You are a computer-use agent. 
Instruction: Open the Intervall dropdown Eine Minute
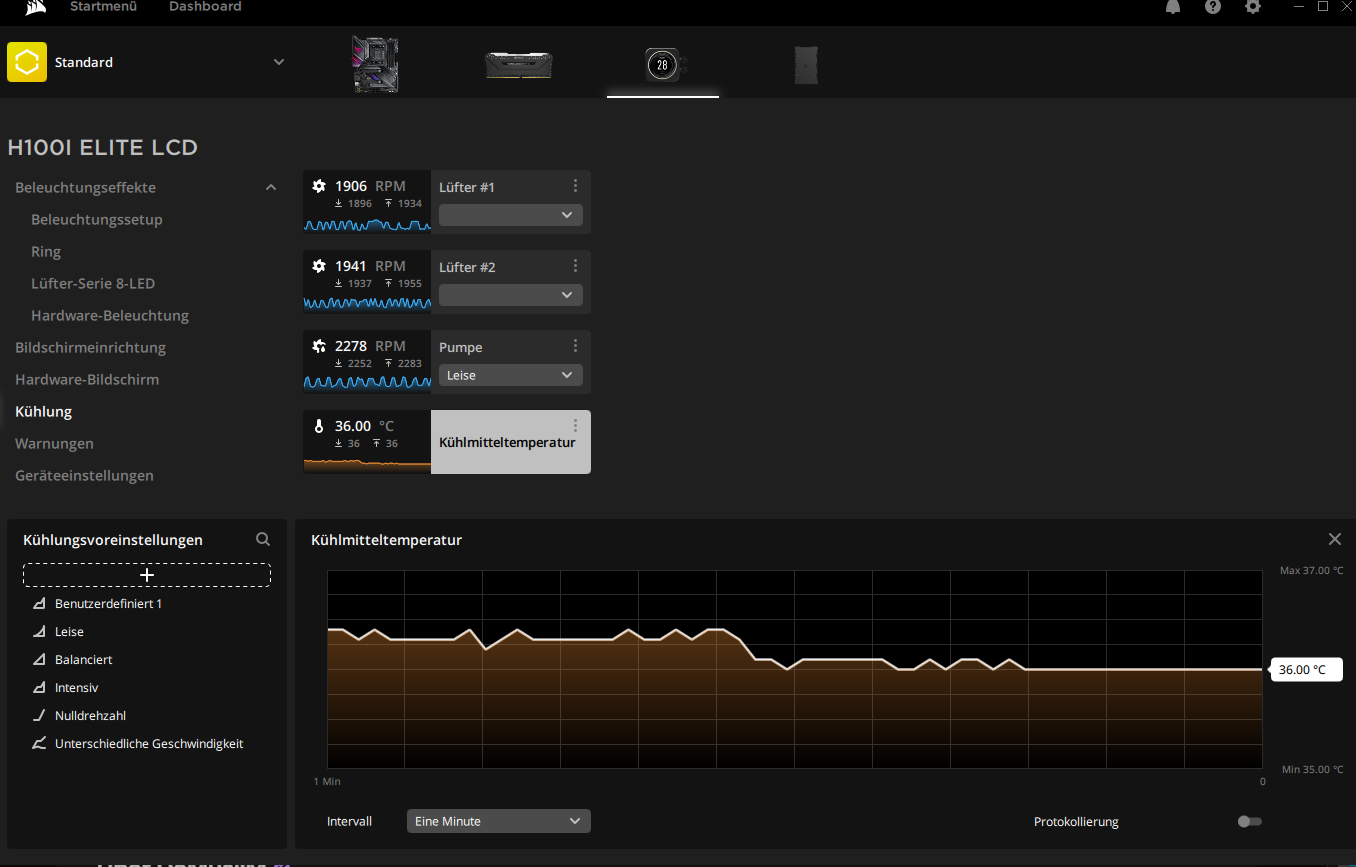click(499, 821)
